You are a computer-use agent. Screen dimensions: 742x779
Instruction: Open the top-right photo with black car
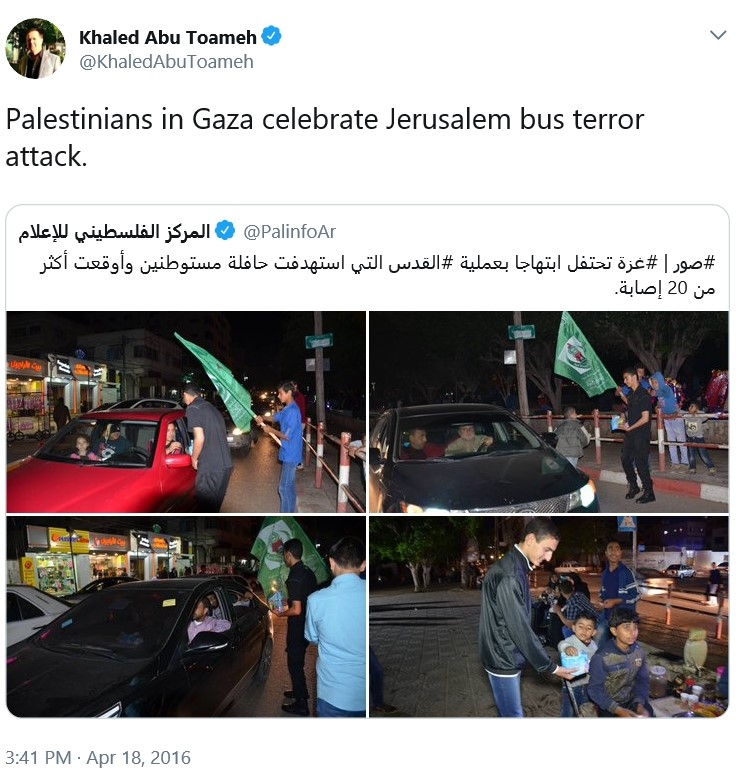[549, 412]
